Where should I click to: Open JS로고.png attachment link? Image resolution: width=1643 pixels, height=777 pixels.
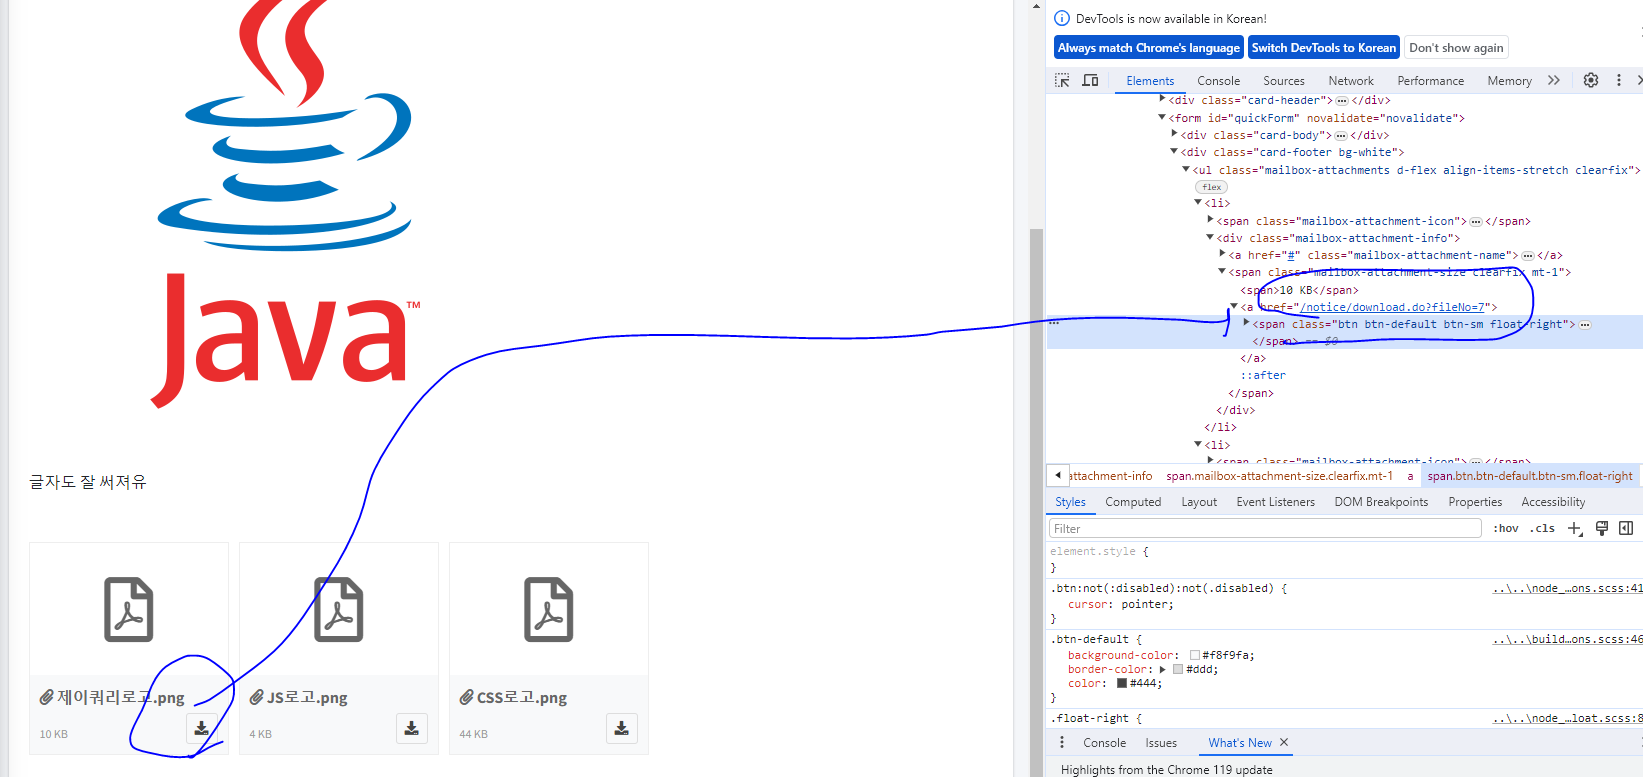click(x=307, y=697)
